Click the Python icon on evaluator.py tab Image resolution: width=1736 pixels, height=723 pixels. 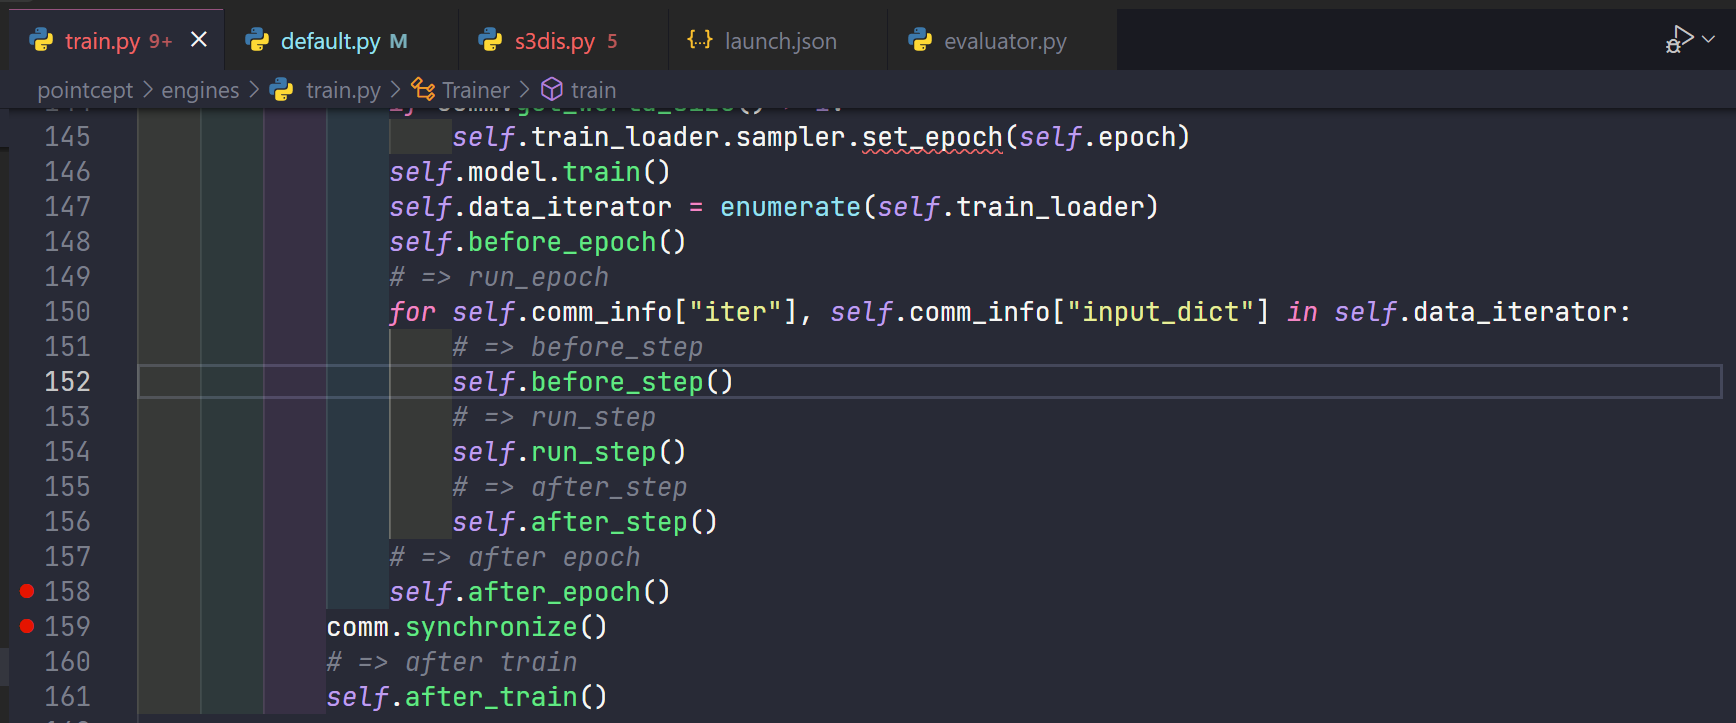coord(920,40)
